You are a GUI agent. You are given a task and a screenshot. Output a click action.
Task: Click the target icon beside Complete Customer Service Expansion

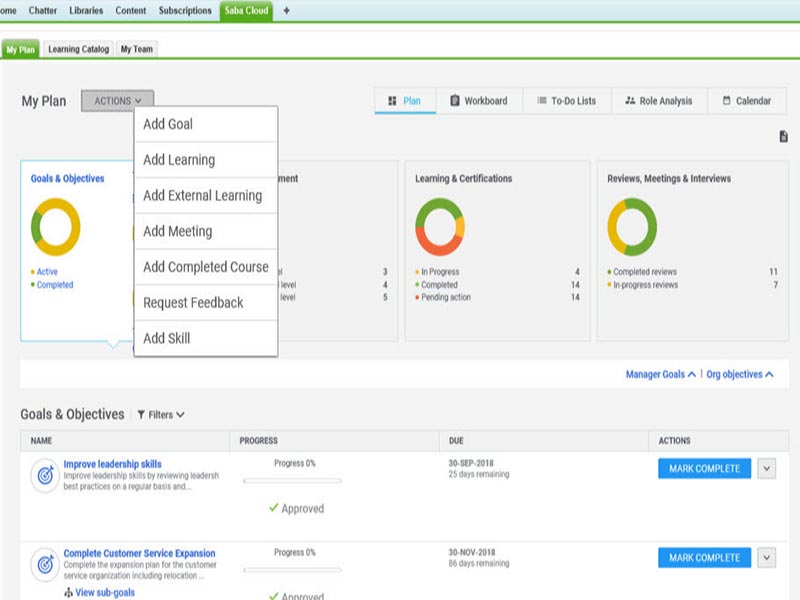click(44, 564)
